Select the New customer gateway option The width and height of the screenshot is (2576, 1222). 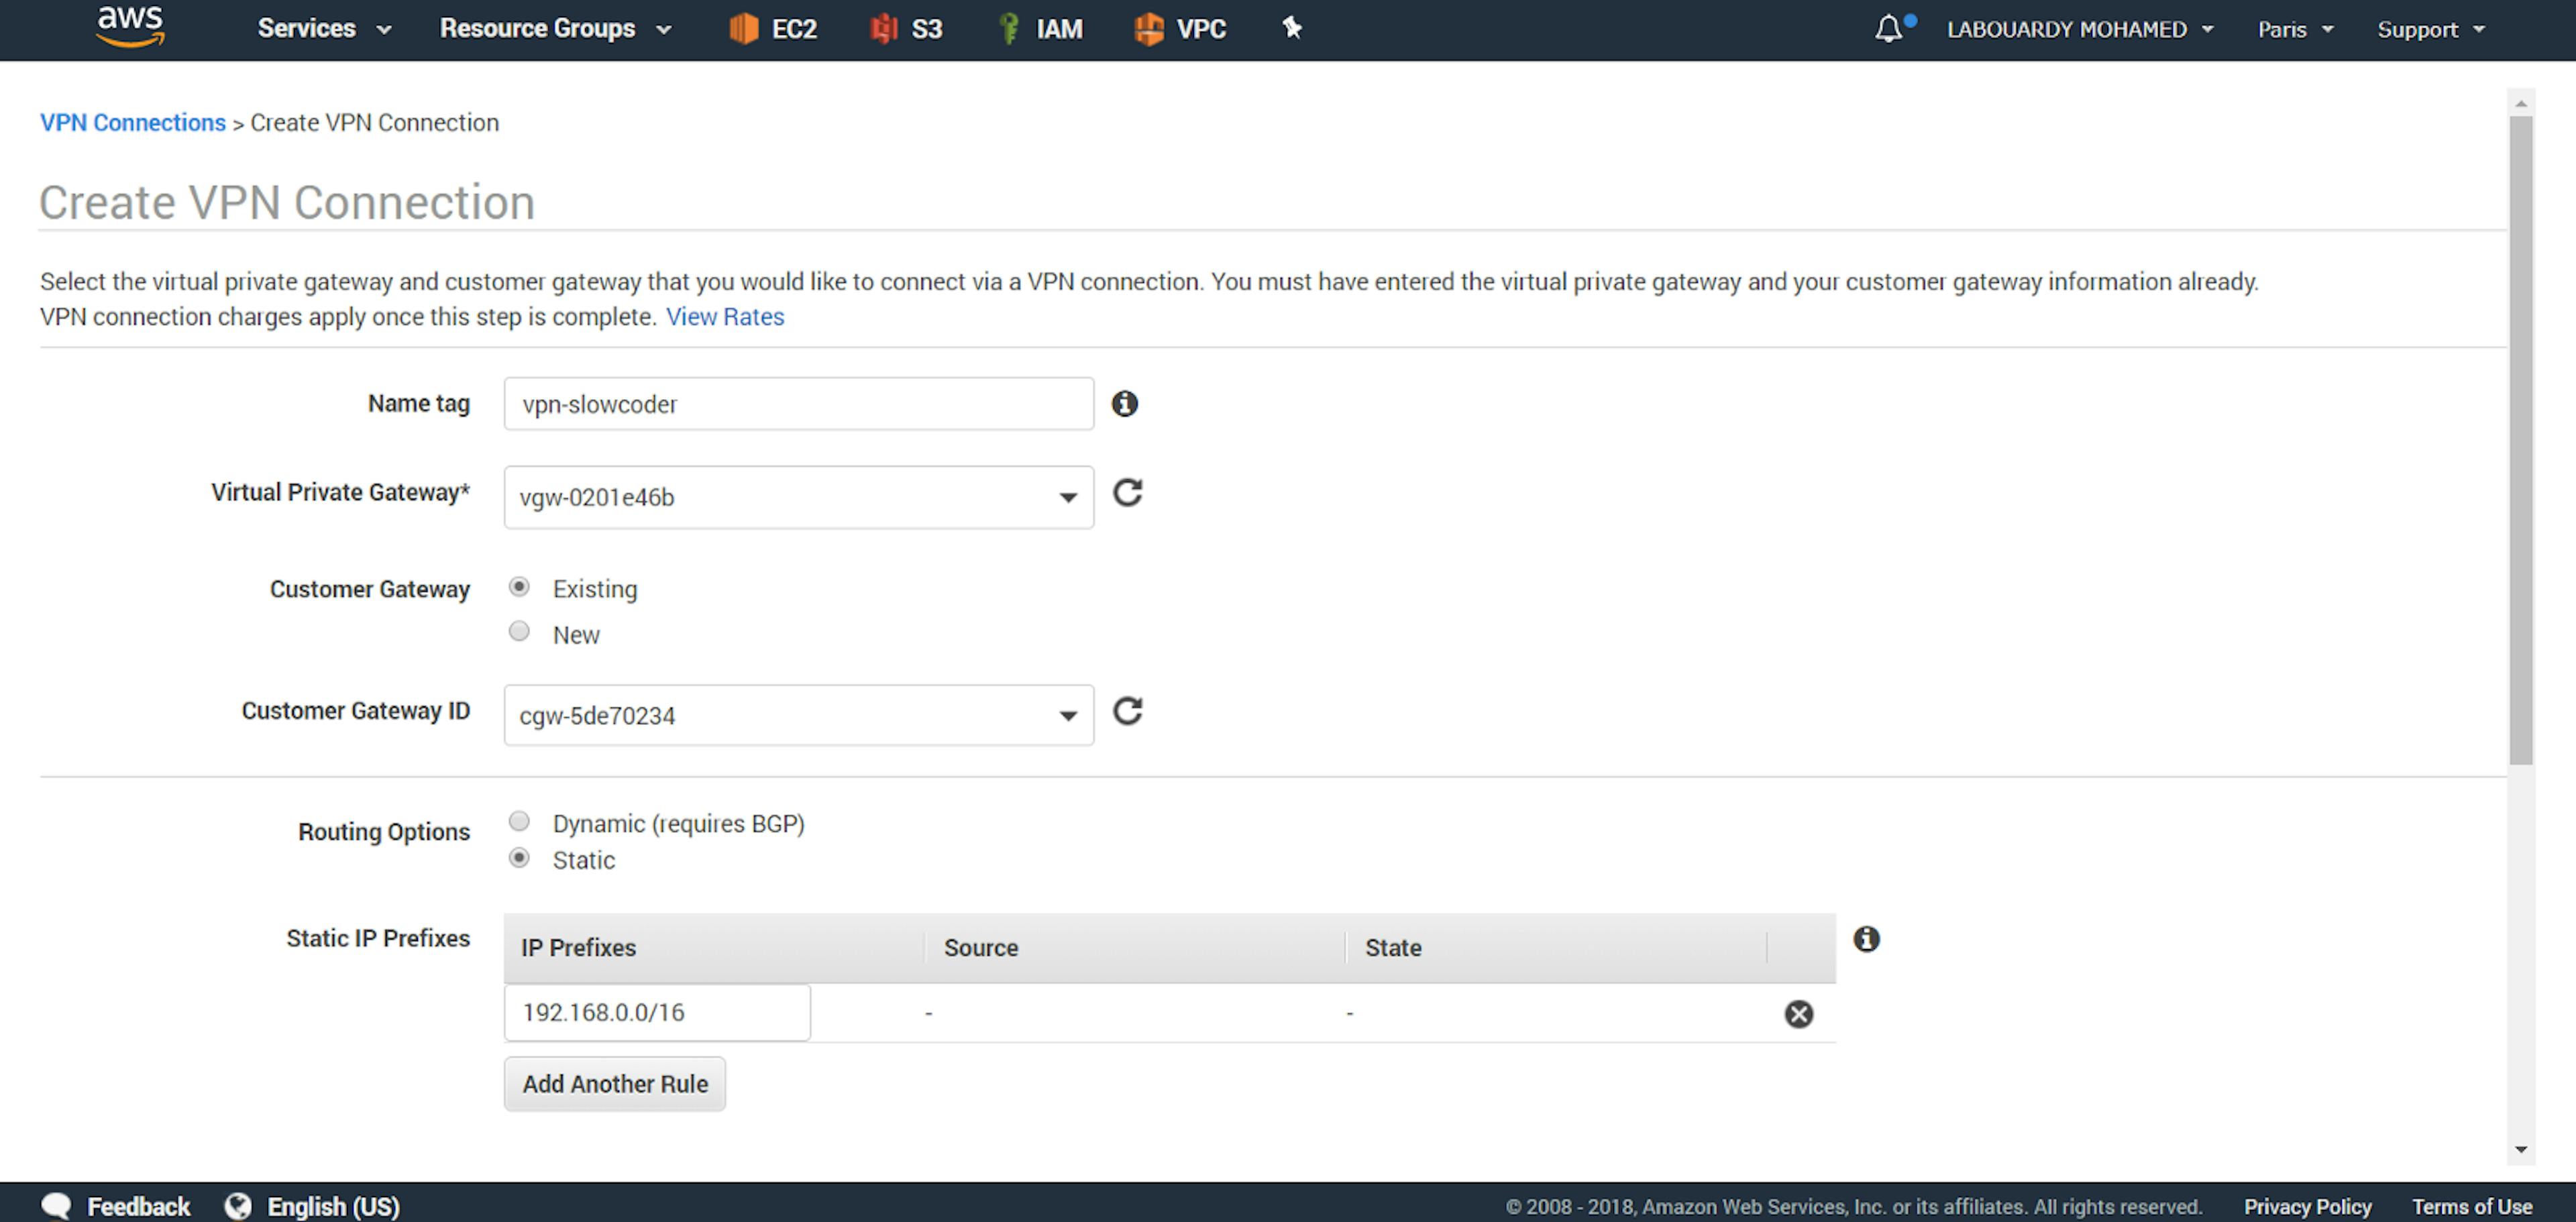coord(519,632)
